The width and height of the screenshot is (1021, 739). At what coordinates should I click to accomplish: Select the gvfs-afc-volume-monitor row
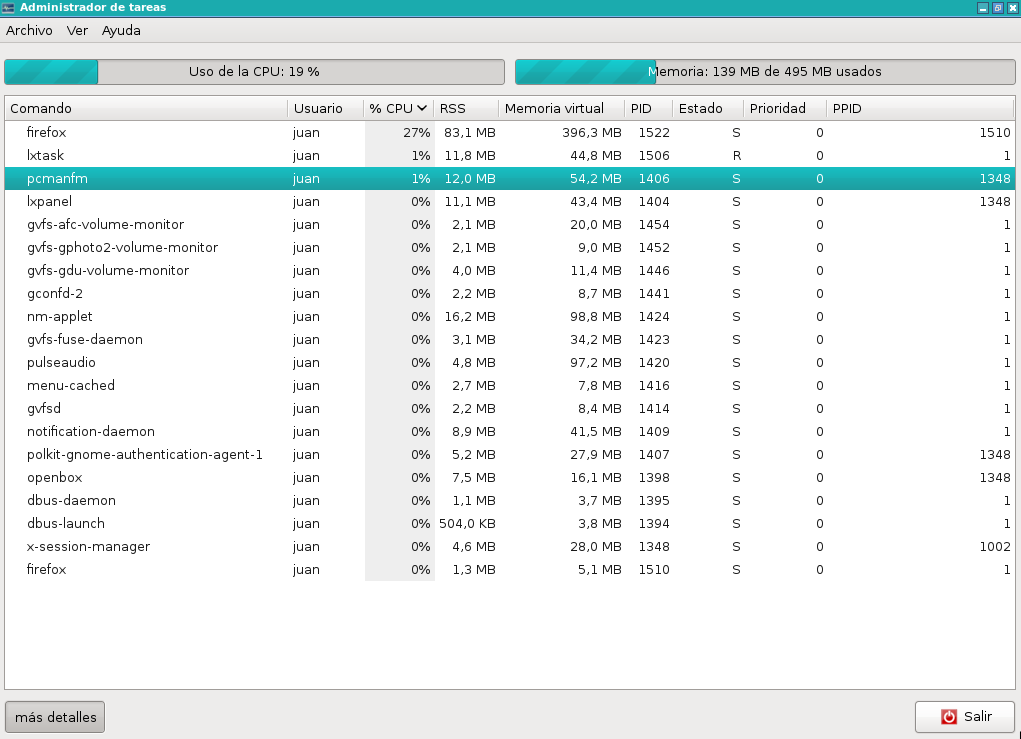(x=509, y=225)
